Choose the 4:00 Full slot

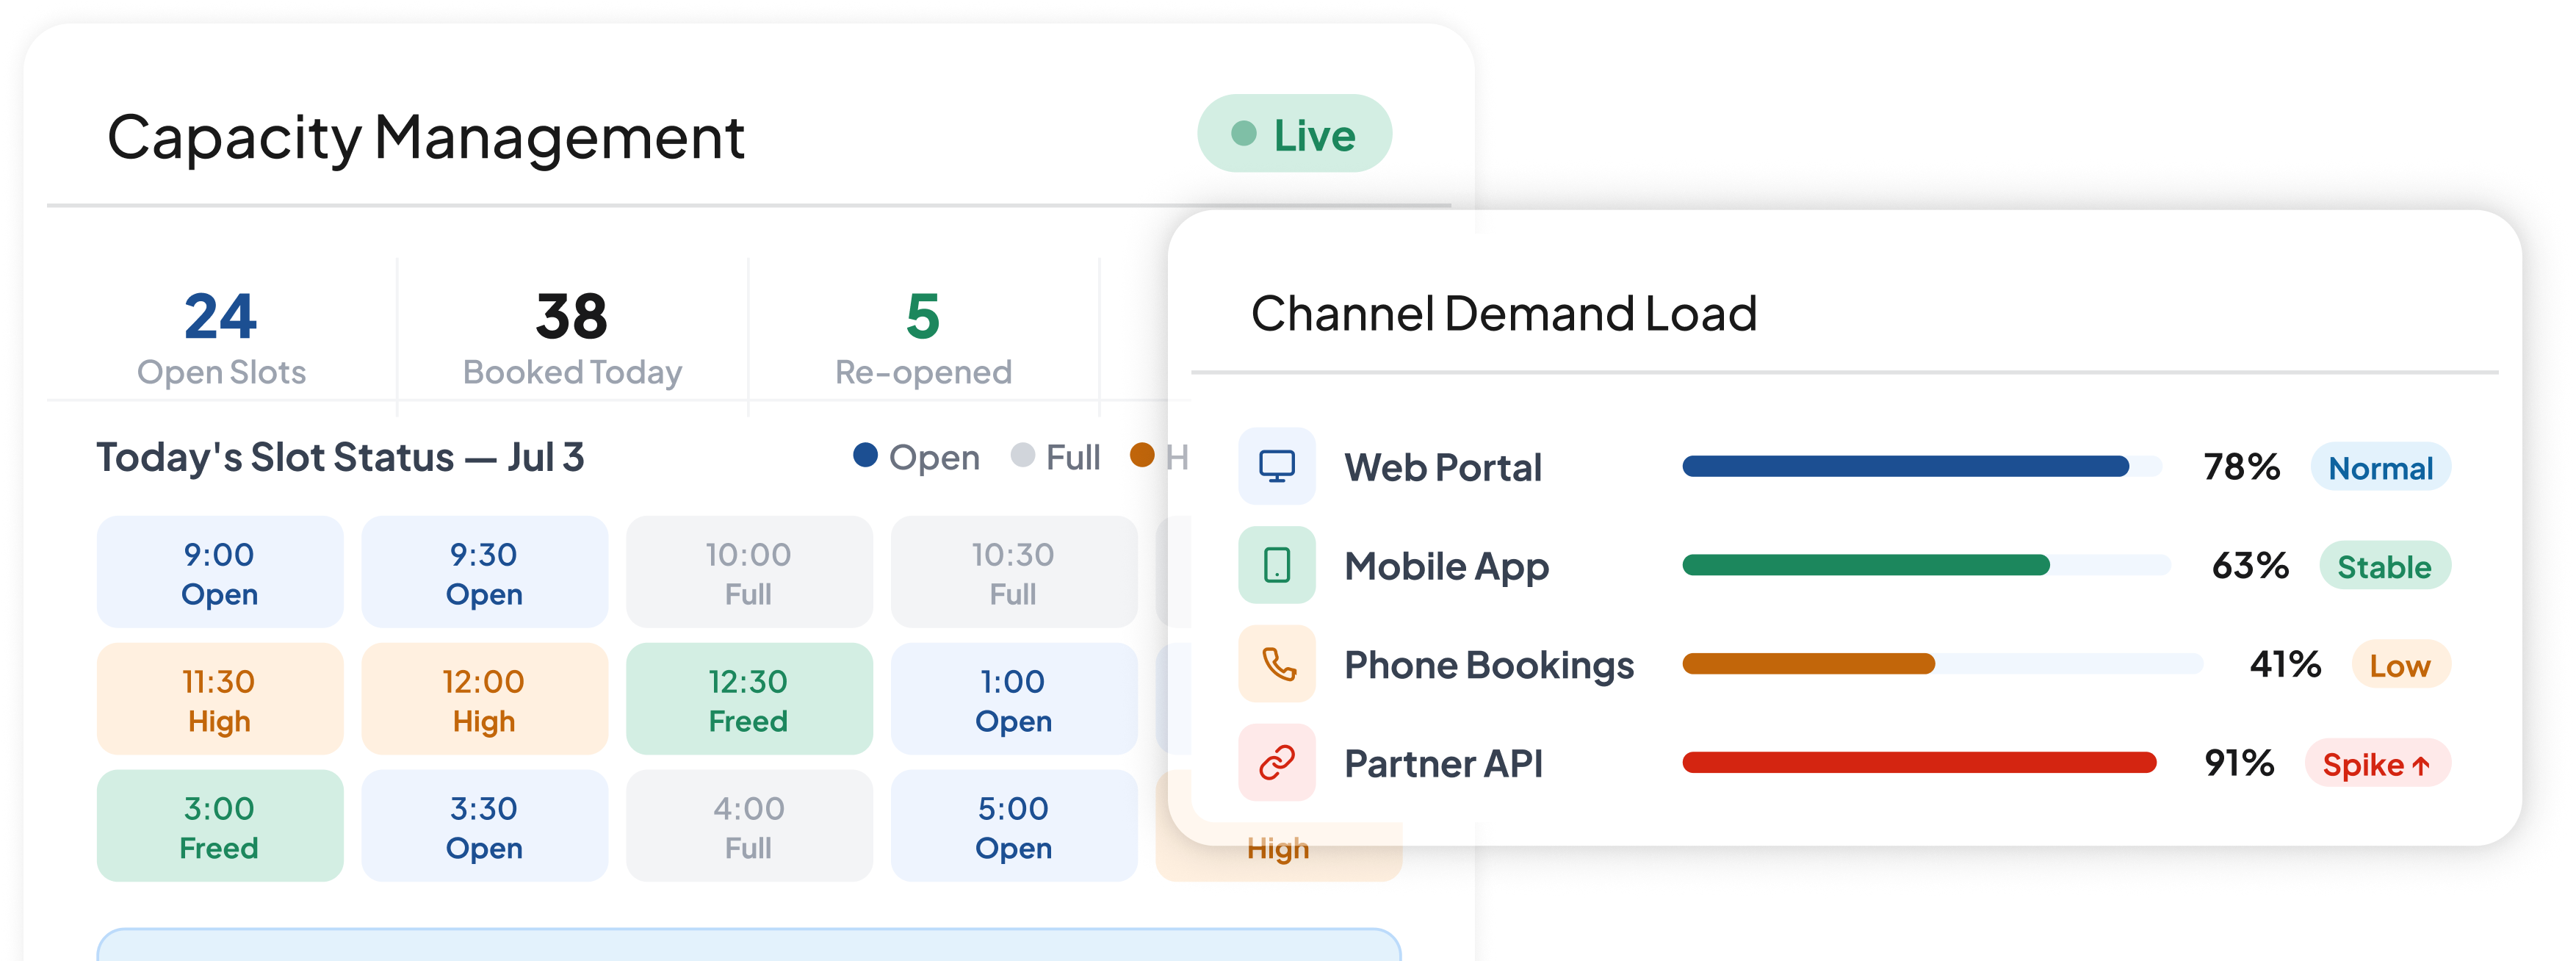(749, 826)
